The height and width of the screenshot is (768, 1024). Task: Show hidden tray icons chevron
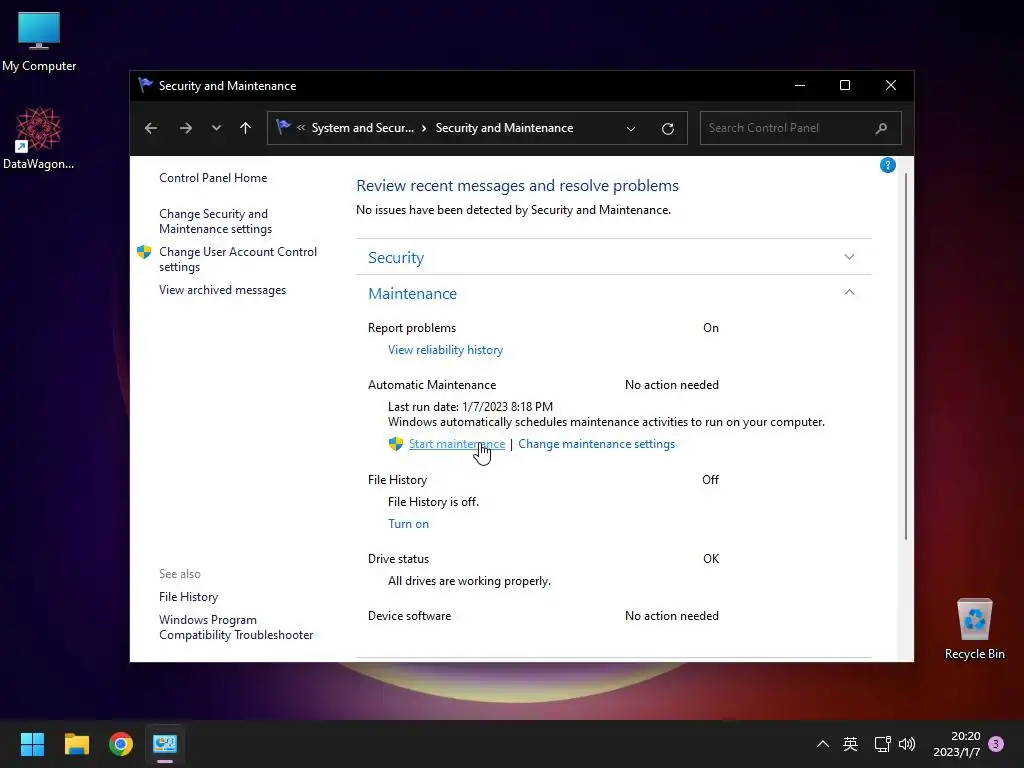(823, 744)
